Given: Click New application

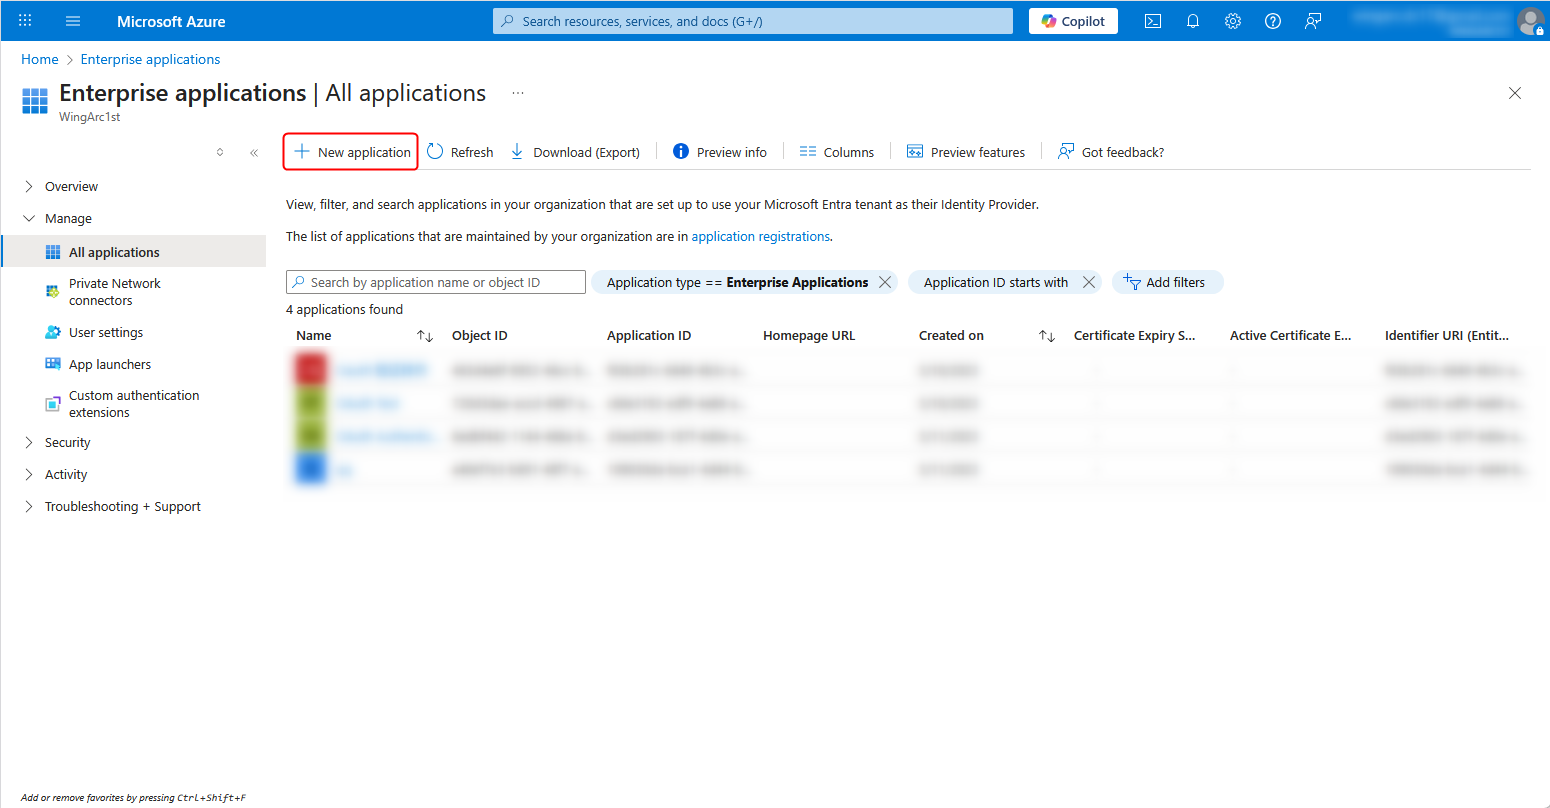Looking at the screenshot, I should (x=352, y=152).
